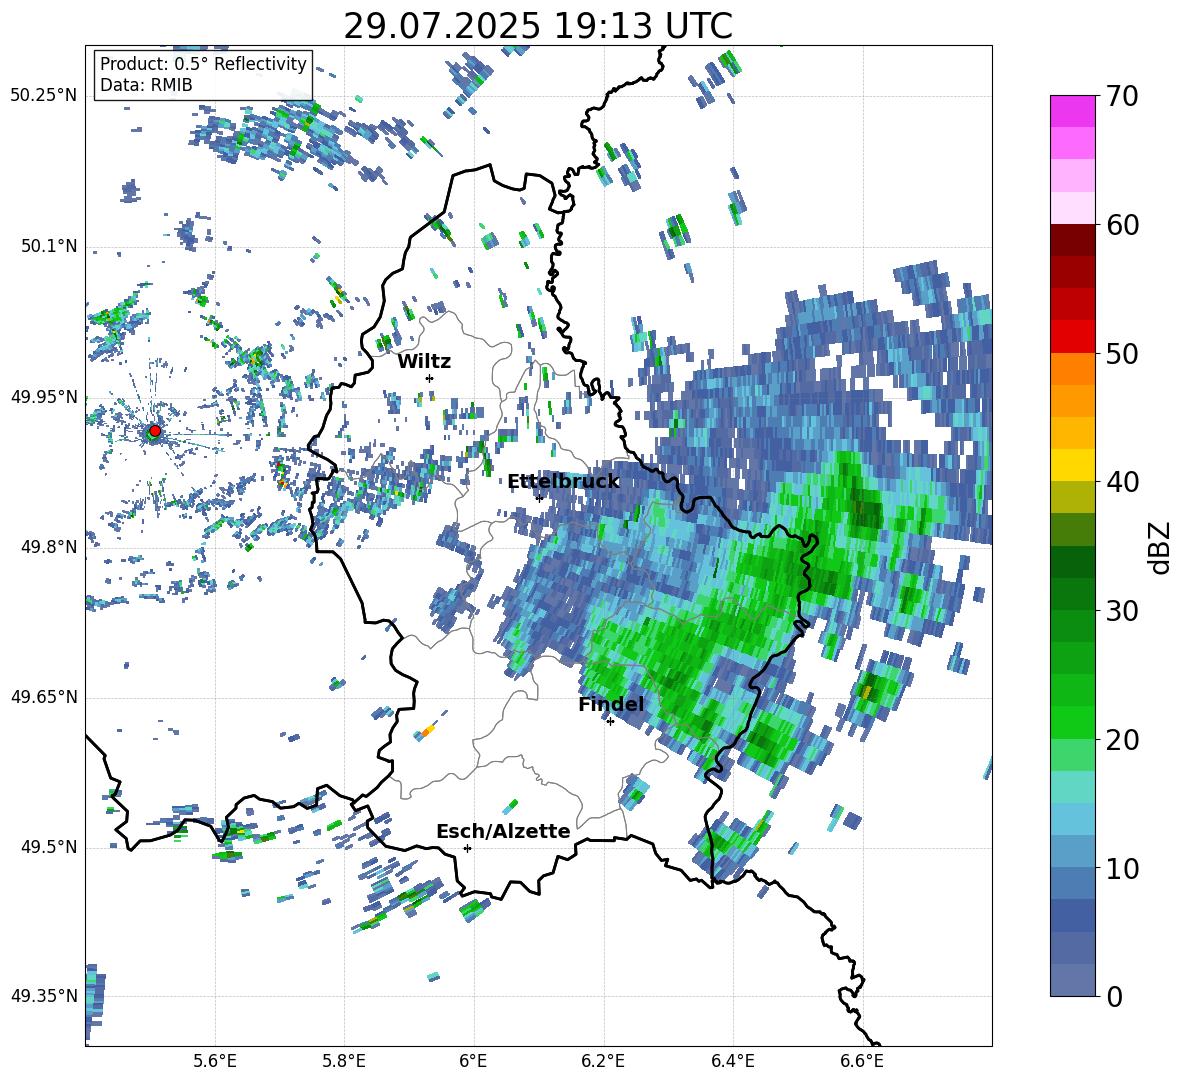
Task: Click the 60 tick on colorbar
Action: [x=1122, y=224]
